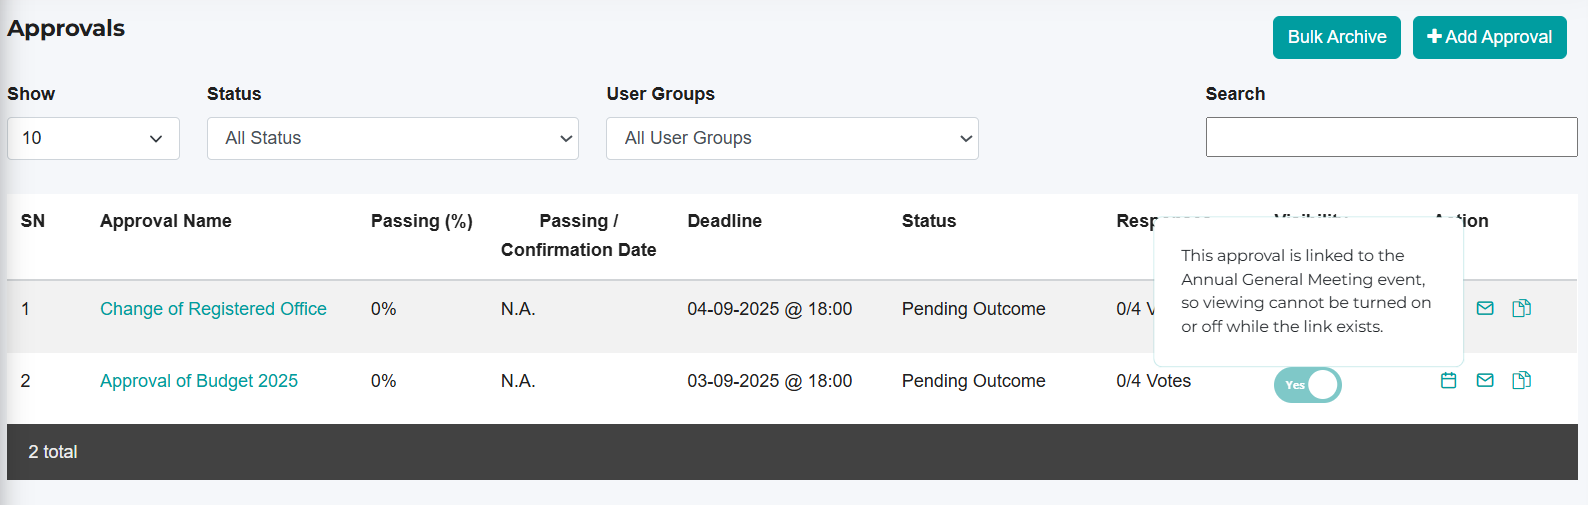Image resolution: width=1588 pixels, height=505 pixels.
Task: Click the Status column header in table
Action: 928,221
